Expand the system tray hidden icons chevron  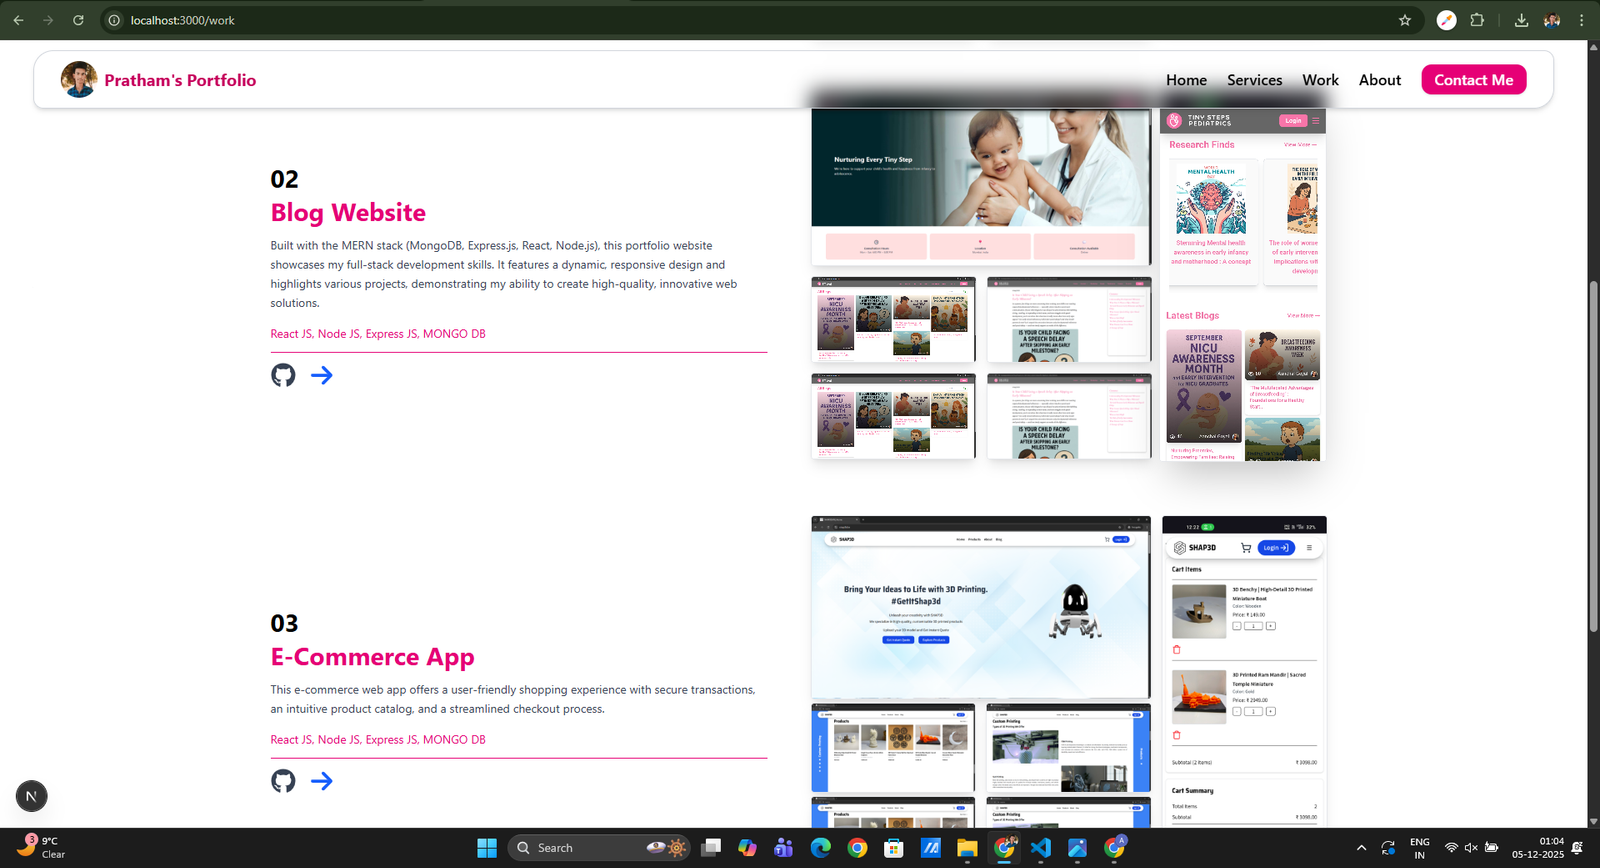pyautogui.click(x=1361, y=848)
